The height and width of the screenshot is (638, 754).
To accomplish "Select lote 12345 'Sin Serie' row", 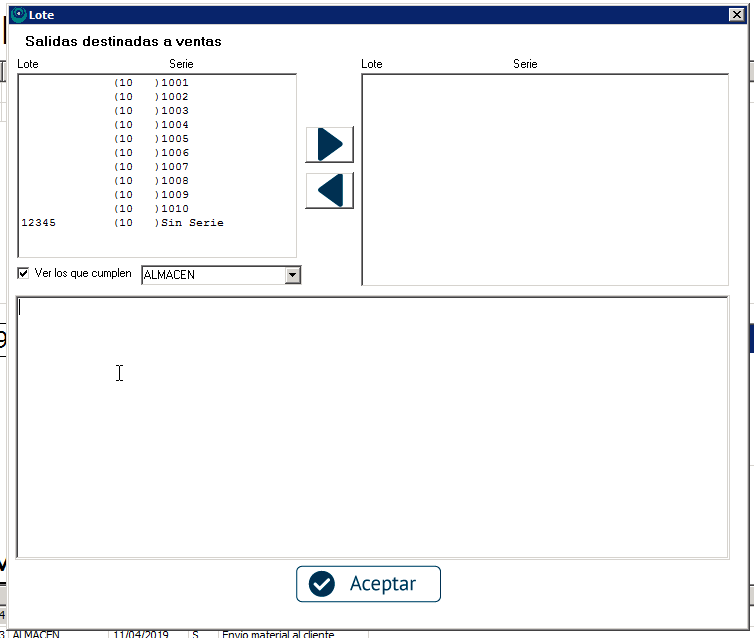I will (122, 223).
